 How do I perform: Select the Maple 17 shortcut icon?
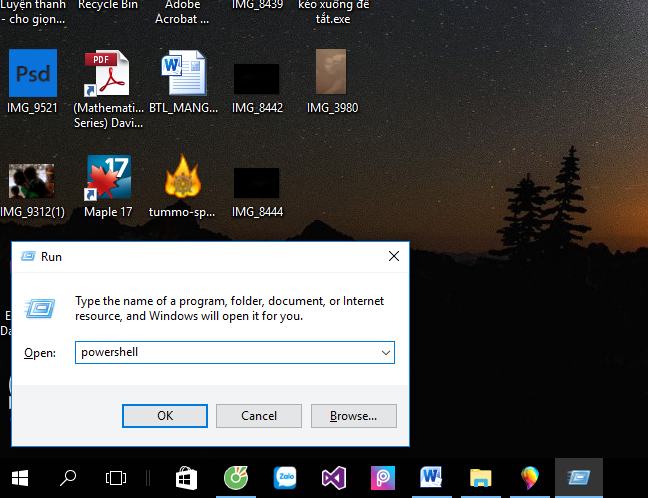point(108,178)
